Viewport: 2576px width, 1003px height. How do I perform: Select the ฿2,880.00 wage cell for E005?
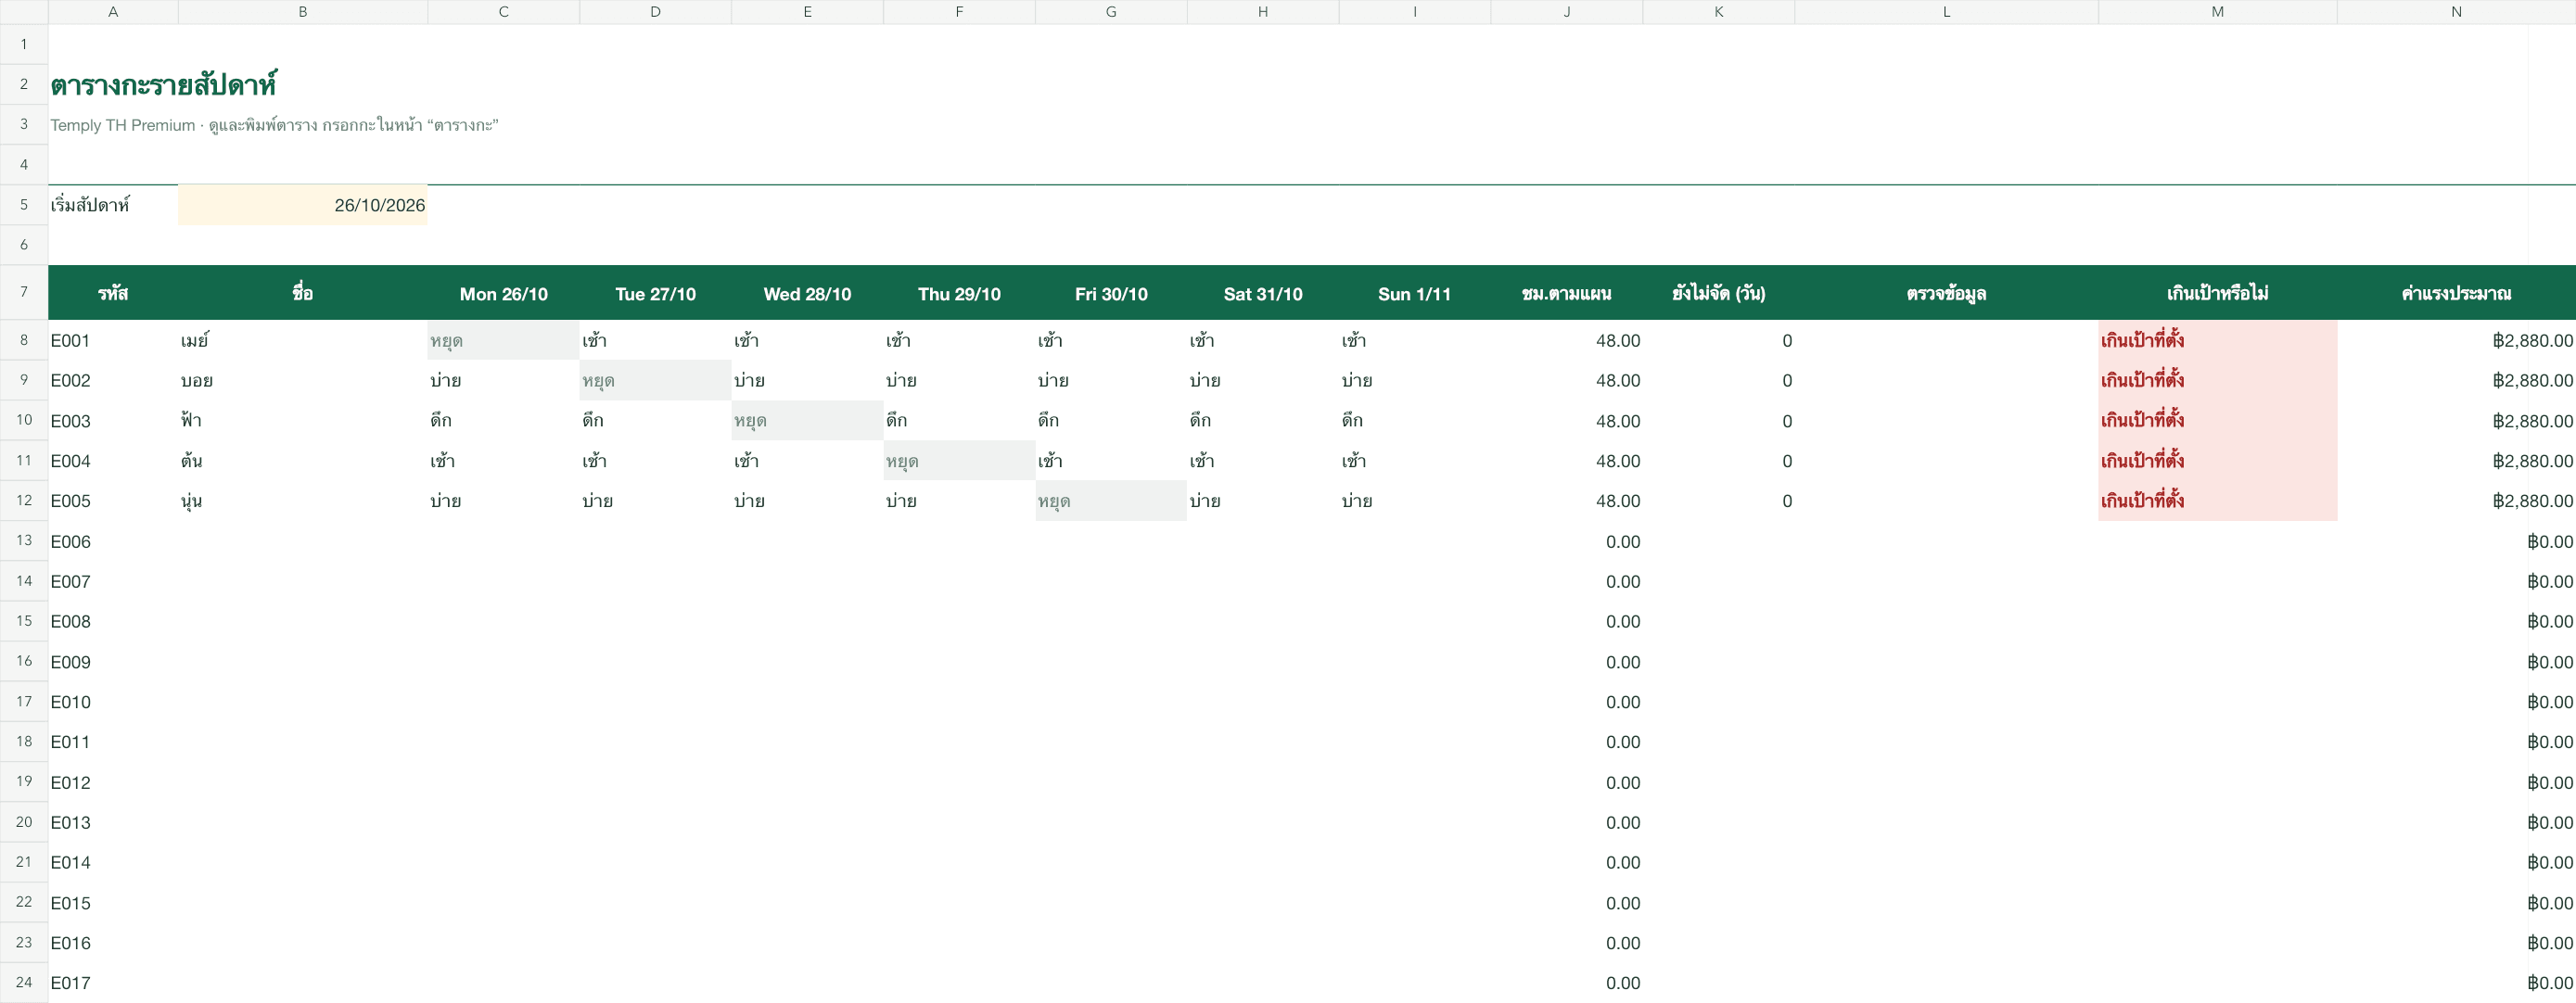pos(2456,500)
